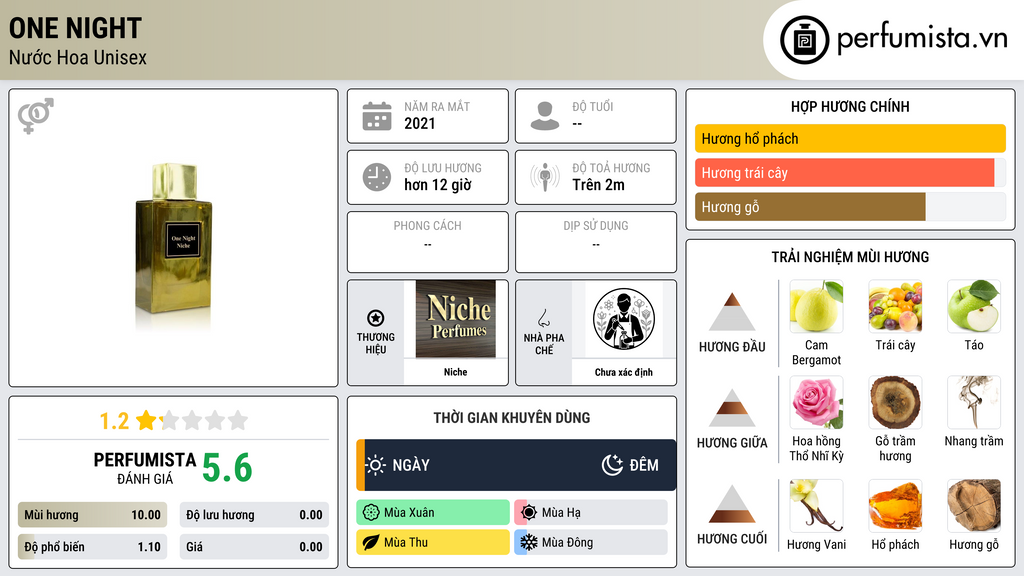Click the Hương hổ phách accord bar

pyautogui.click(x=850, y=138)
